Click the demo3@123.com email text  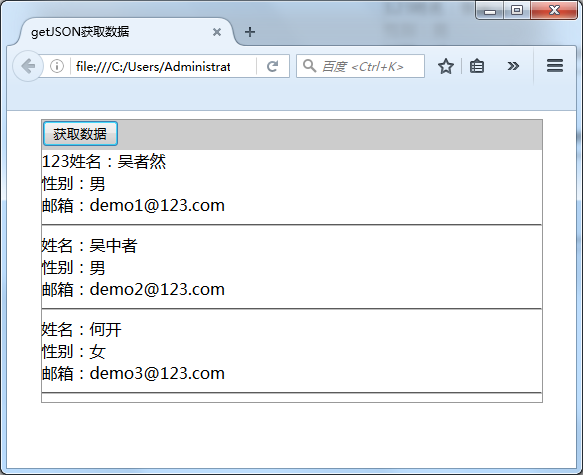pyautogui.click(x=157, y=374)
